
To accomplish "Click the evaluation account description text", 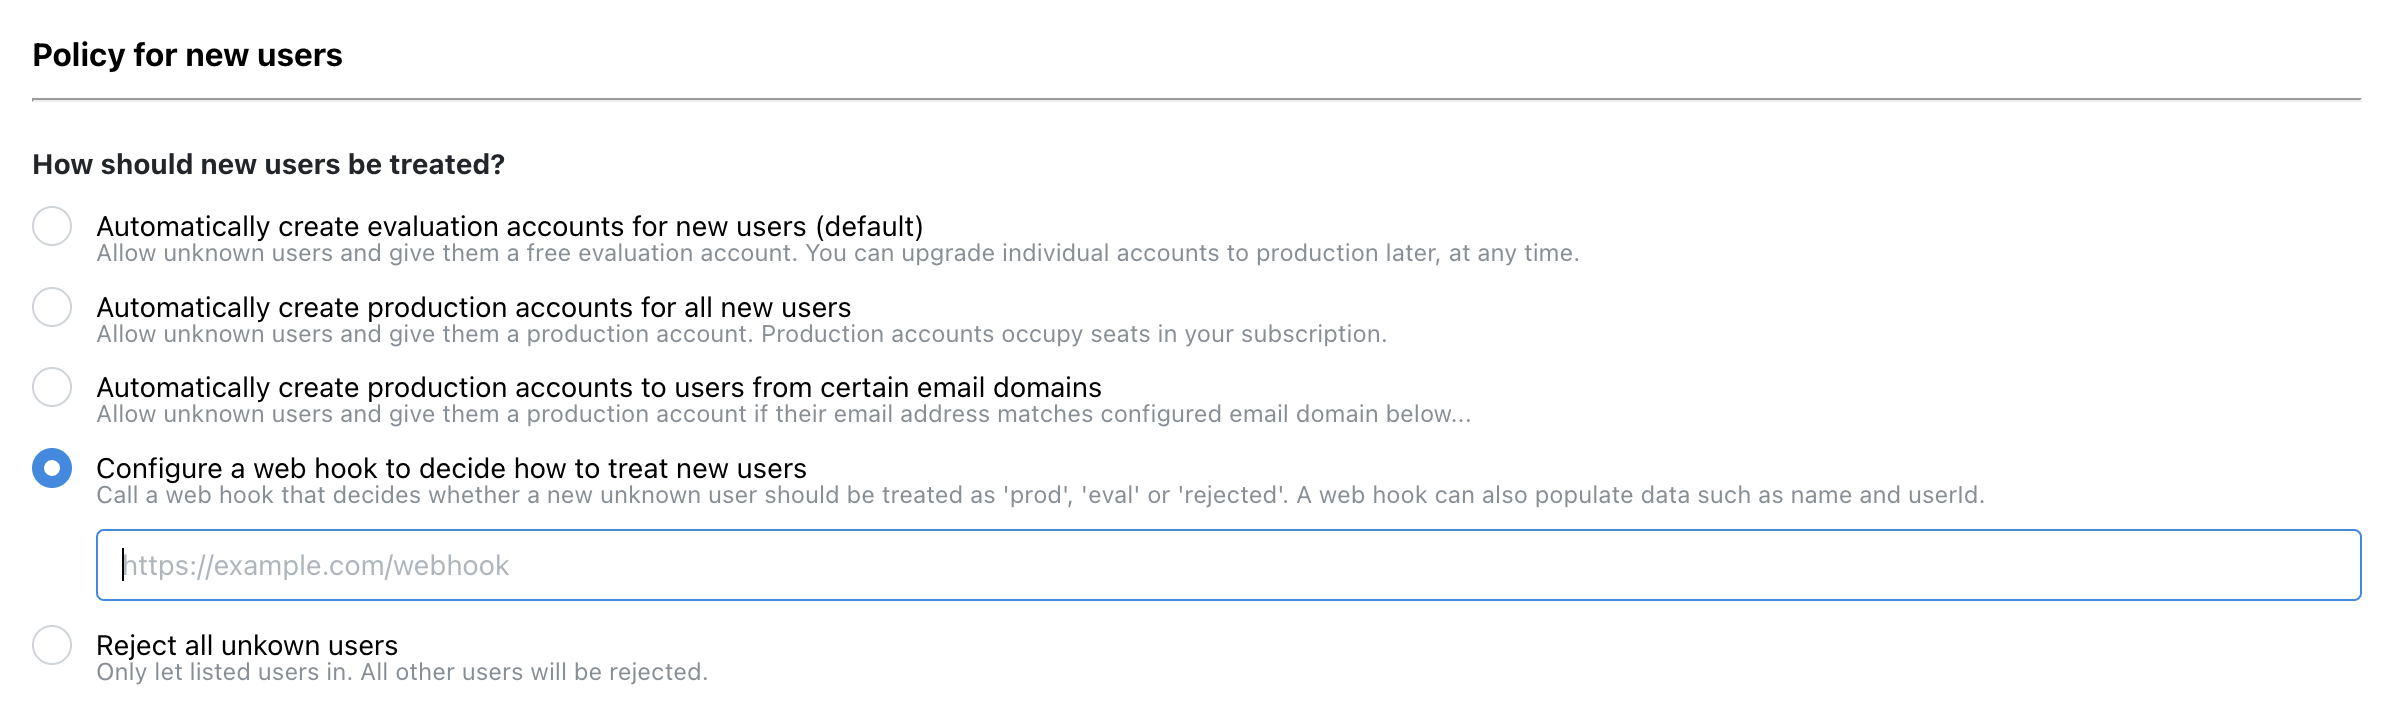I will 838,253.
